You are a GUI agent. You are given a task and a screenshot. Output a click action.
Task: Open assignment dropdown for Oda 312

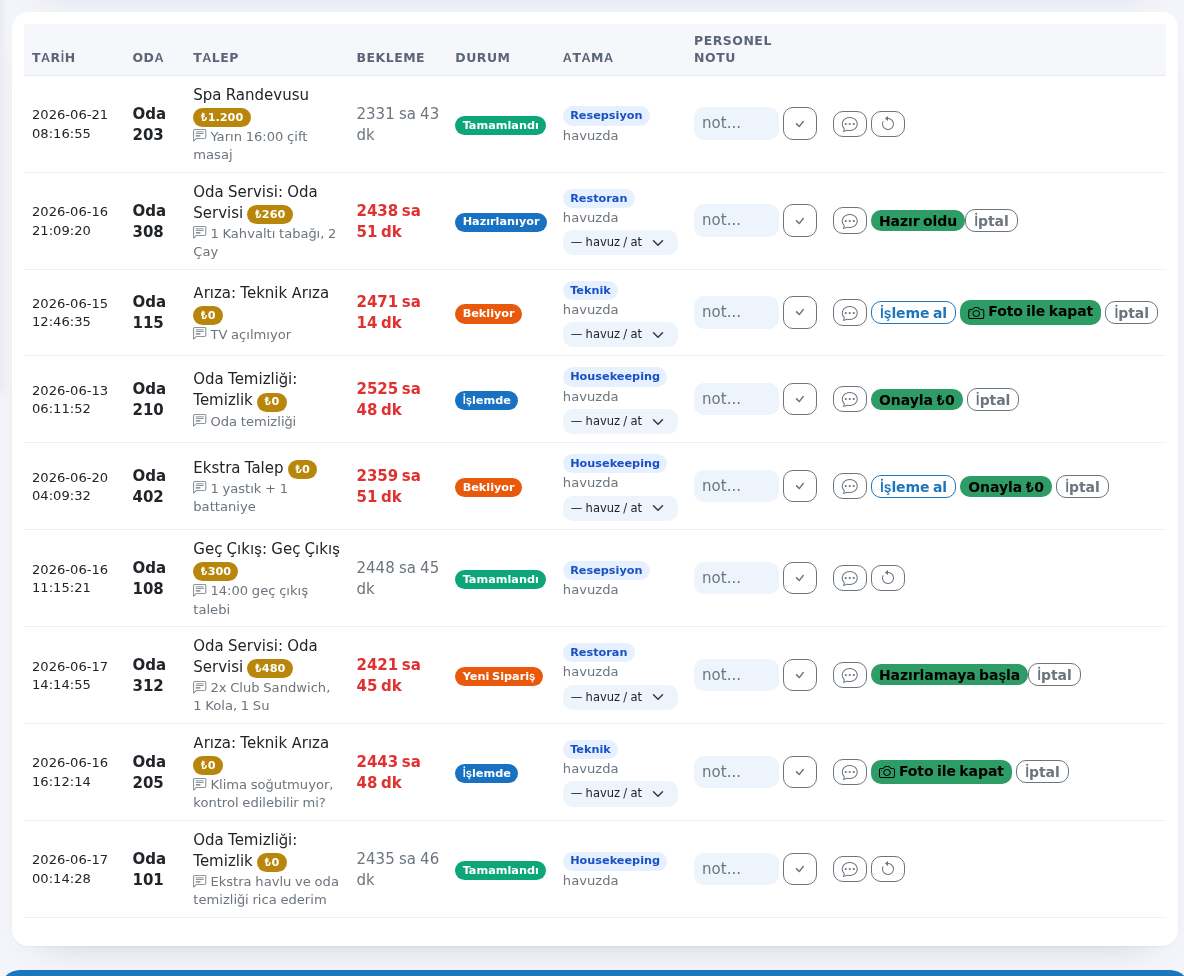620,697
